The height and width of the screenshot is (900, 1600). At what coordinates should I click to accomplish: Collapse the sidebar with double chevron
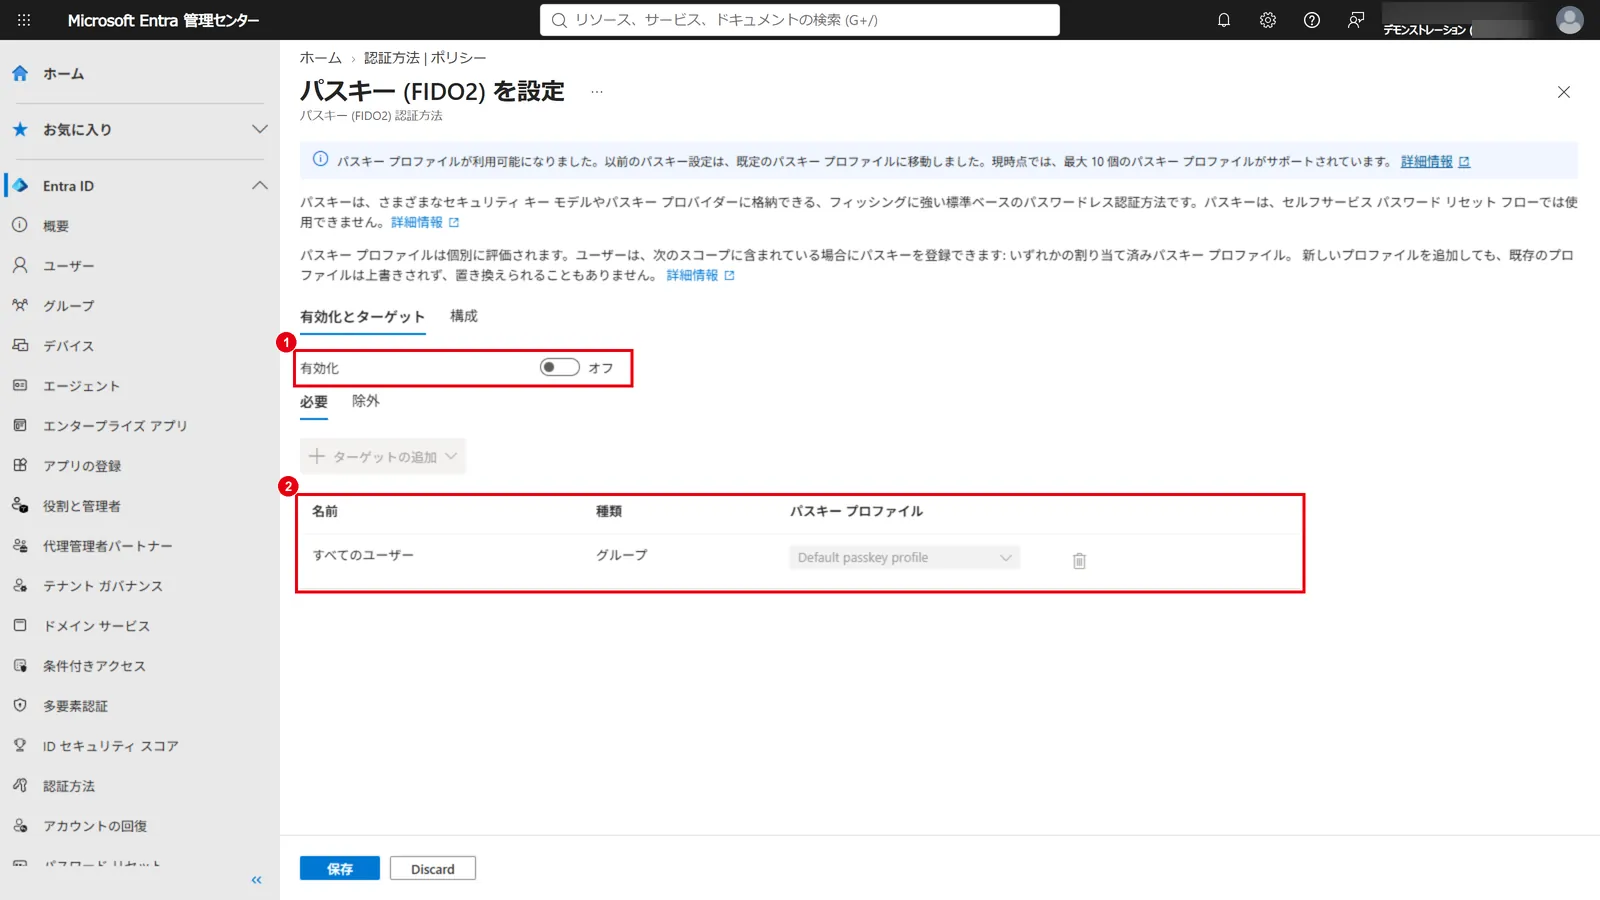click(256, 880)
